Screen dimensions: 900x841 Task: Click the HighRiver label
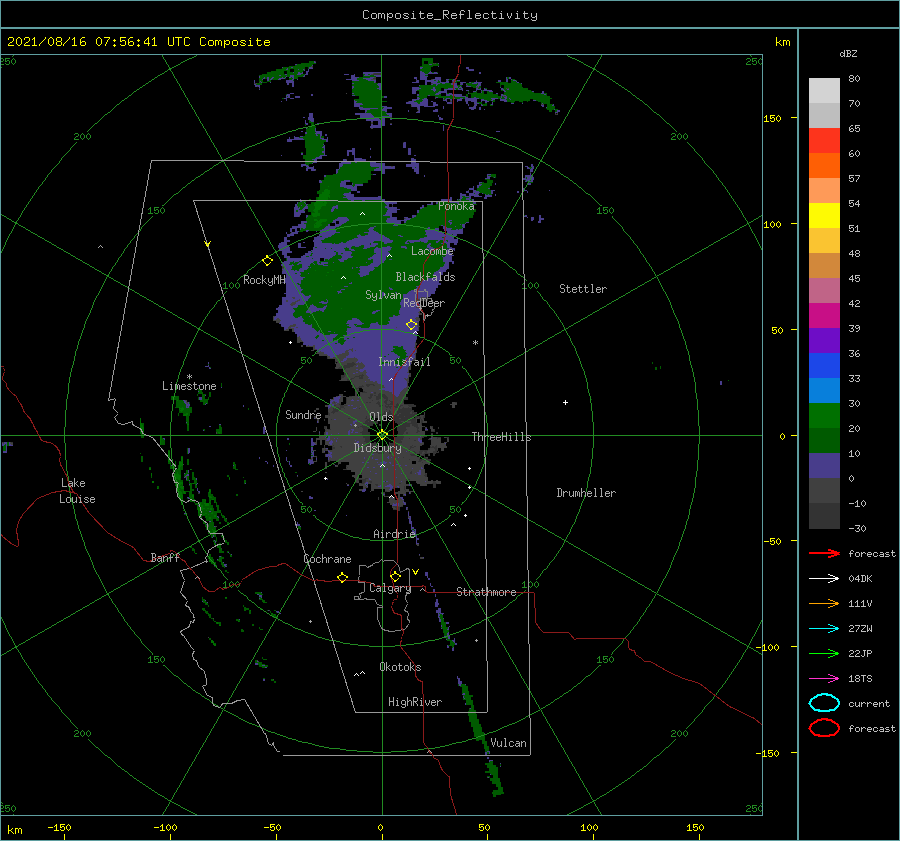(x=415, y=702)
